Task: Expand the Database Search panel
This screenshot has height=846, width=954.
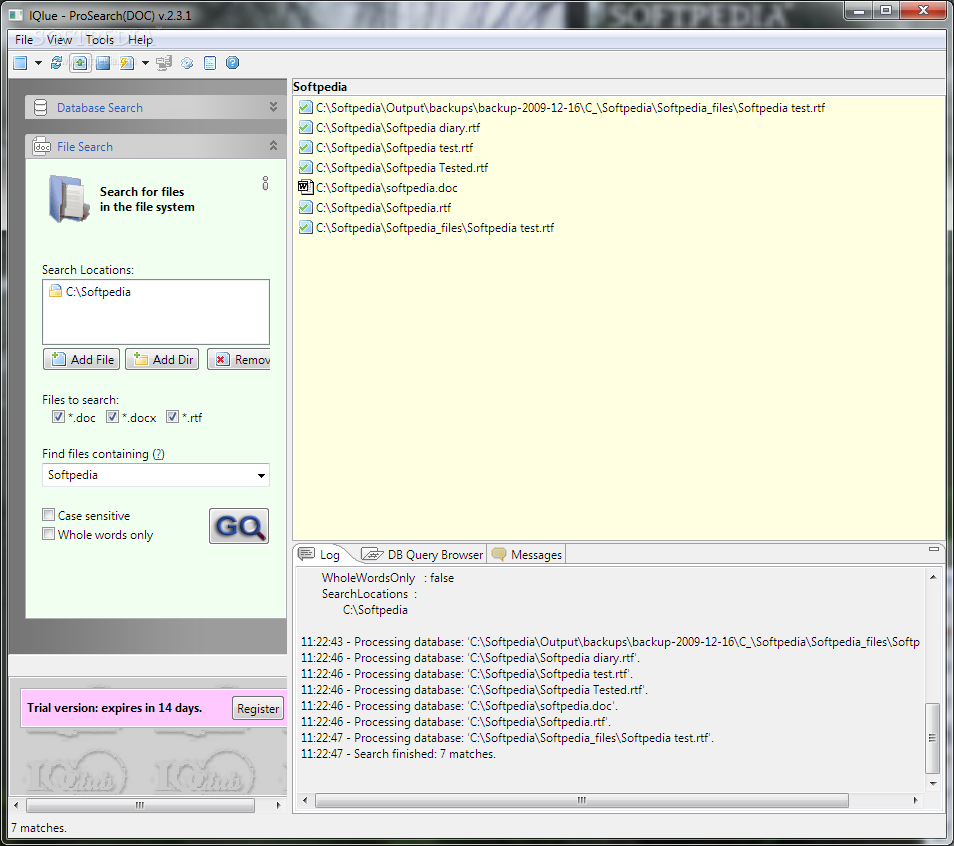Action: point(273,107)
